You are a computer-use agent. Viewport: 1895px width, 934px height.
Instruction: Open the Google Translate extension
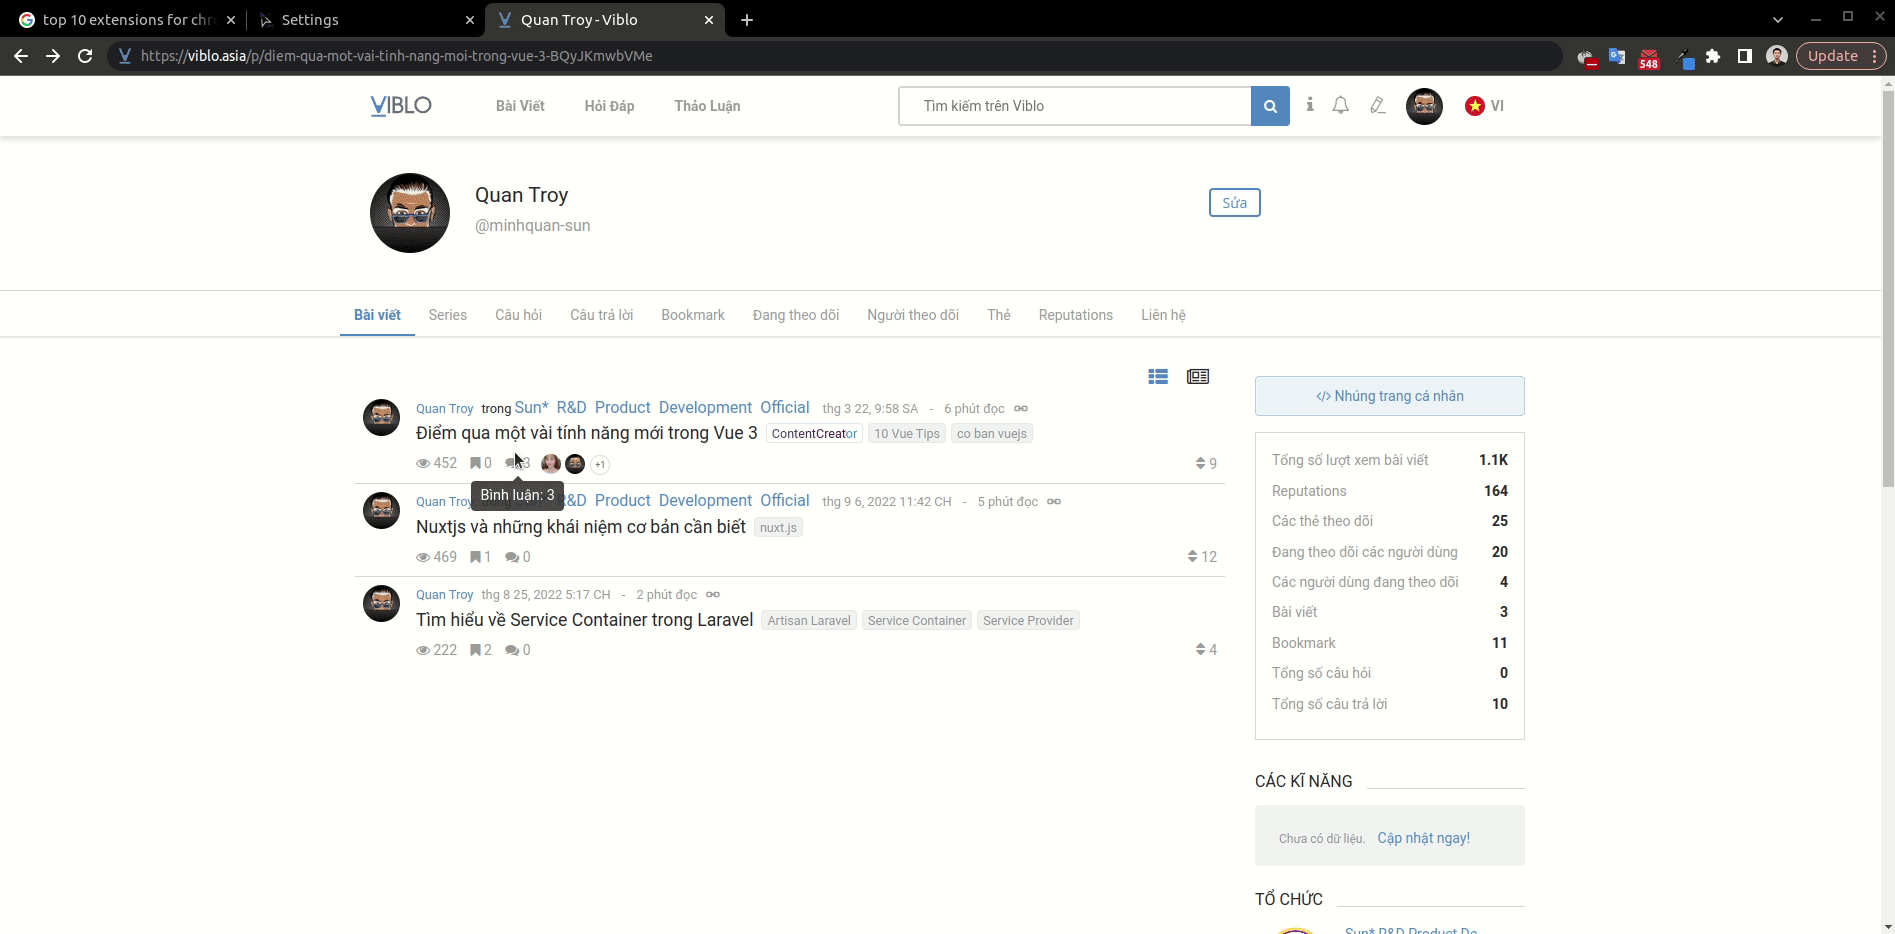pyautogui.click(x=1617, y=56)
